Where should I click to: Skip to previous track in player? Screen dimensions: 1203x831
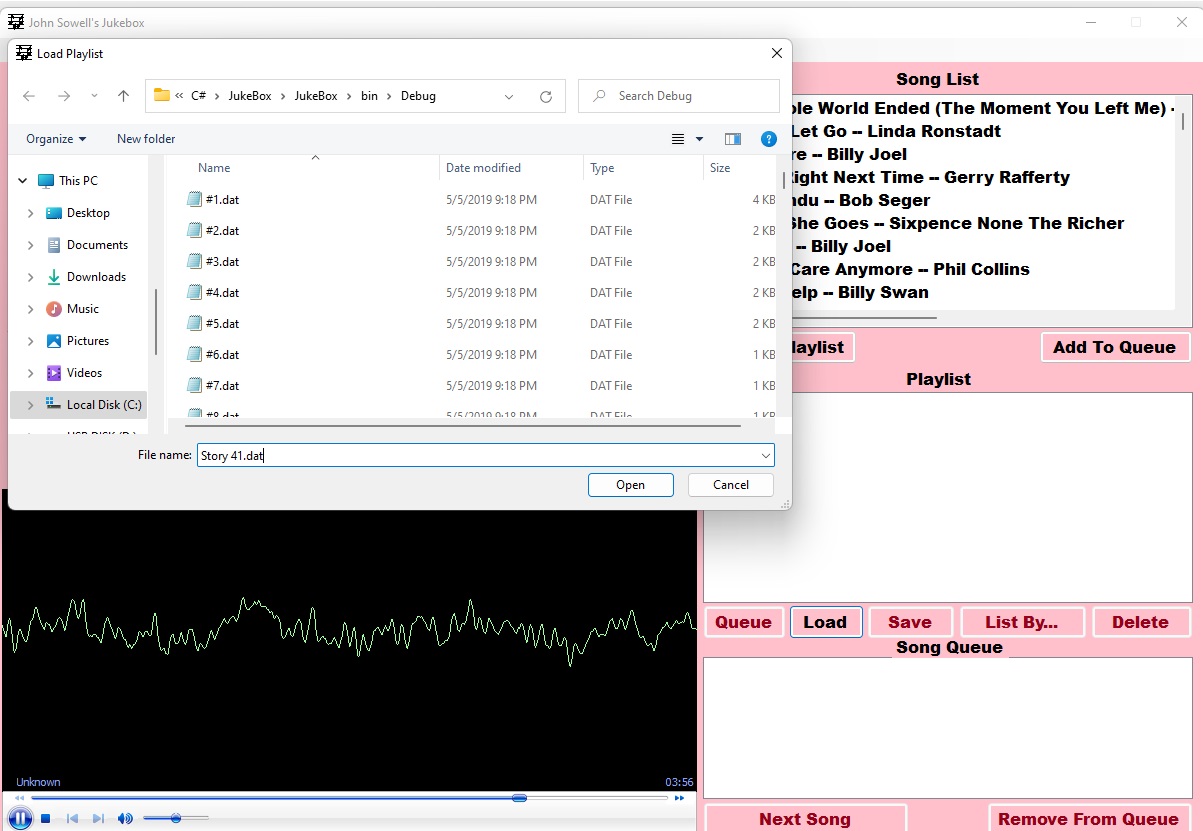pos(73,819)
